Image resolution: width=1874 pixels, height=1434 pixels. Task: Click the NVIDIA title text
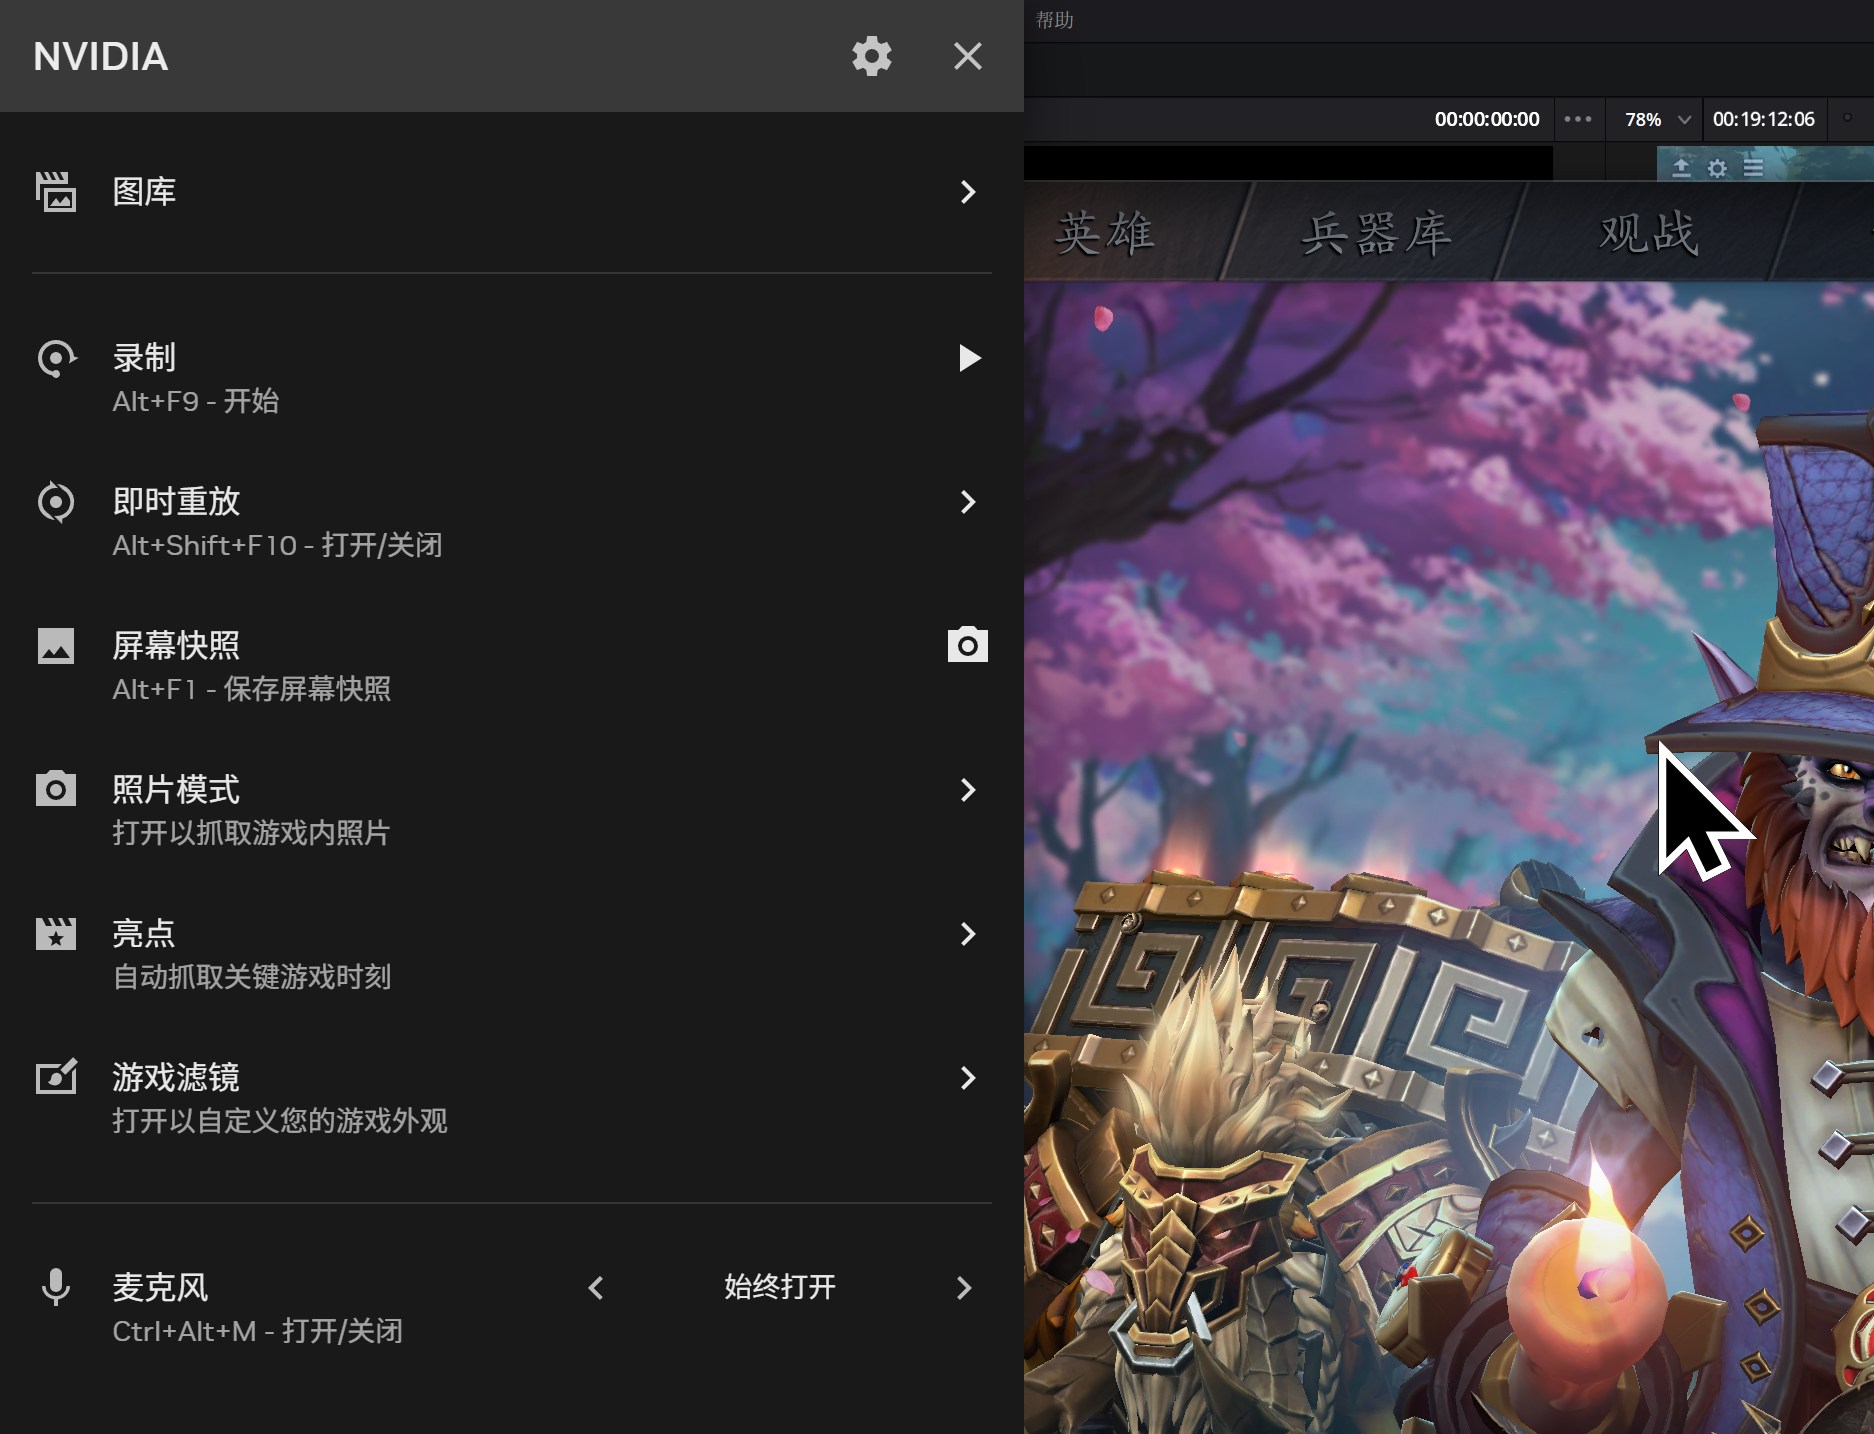coord(101,57)
